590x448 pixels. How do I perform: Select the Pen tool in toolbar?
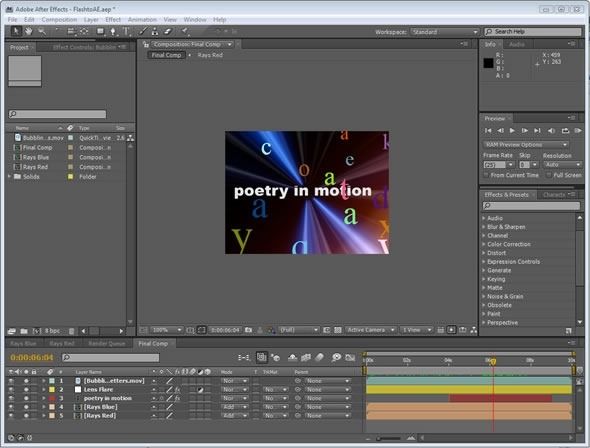pyautogui.click(x=113, y=32)
